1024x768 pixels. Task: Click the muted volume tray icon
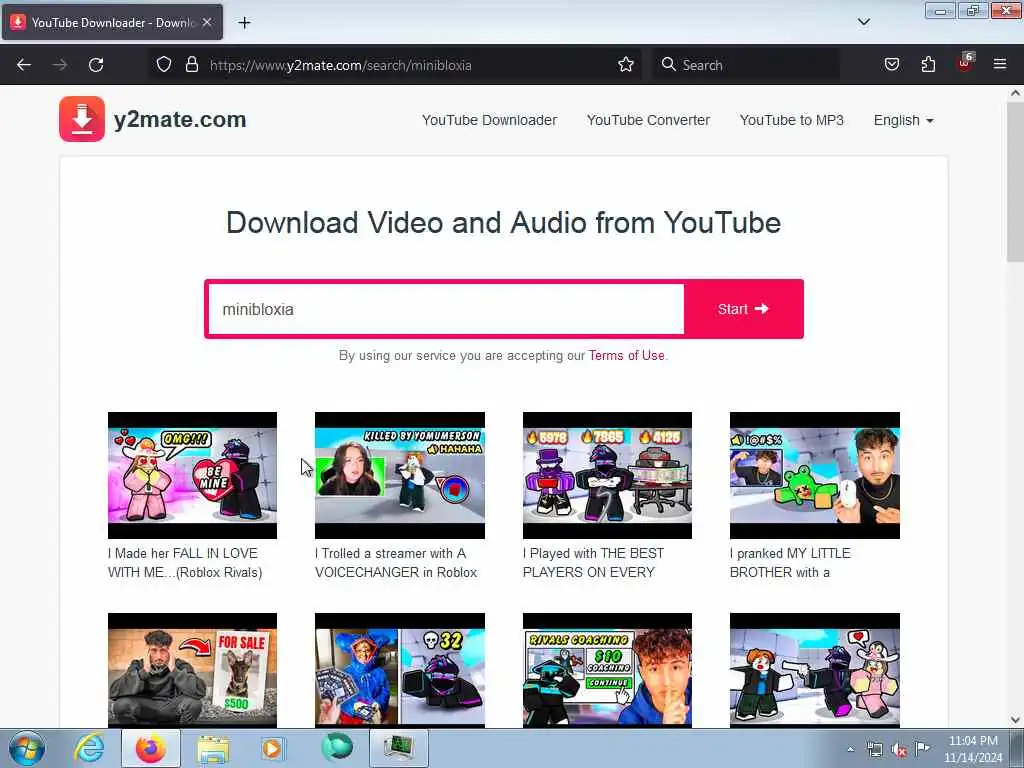tap(899, 750)
